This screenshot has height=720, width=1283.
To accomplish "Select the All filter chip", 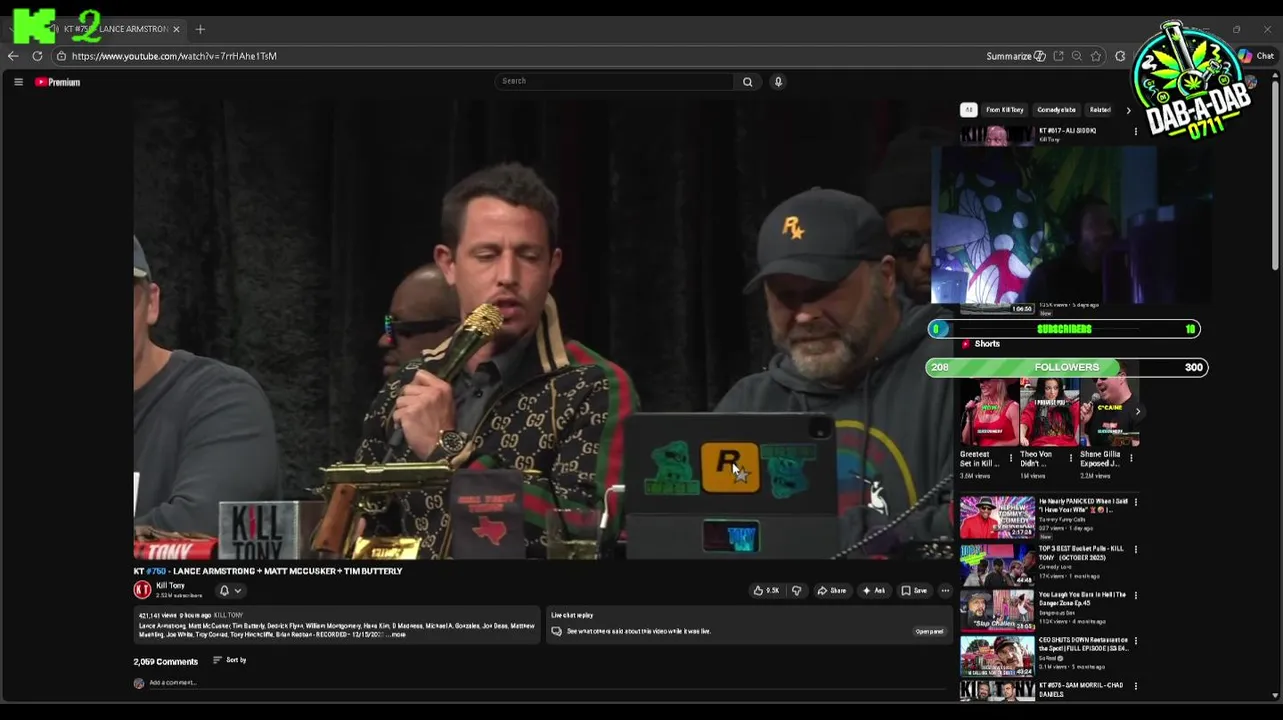I will (968, 110).
